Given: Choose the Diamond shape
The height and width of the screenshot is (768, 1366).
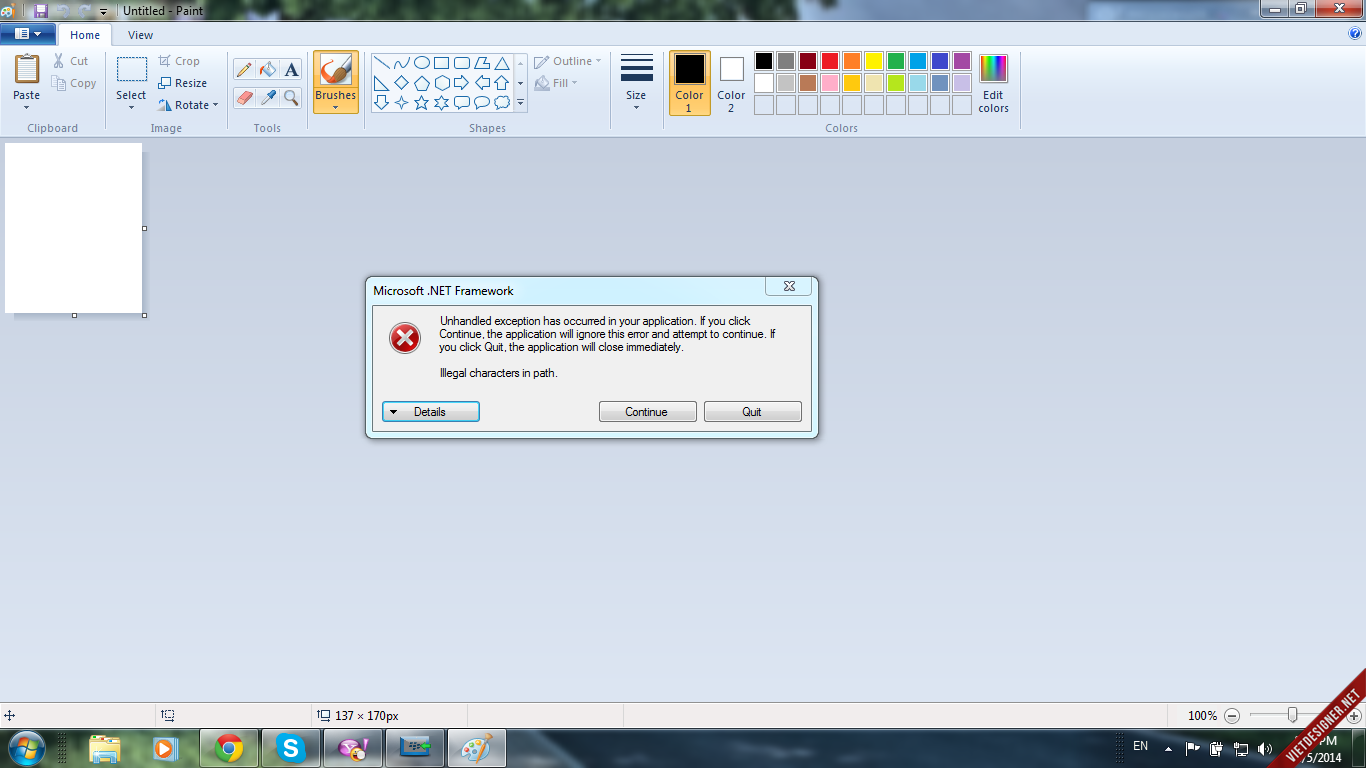Looking at the screenshot, I should pos(401,82).
